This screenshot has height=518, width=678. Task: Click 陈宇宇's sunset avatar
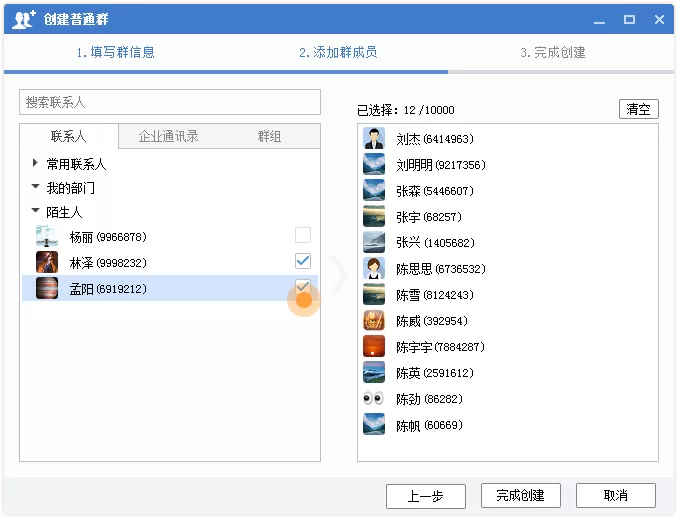[374, 346]
